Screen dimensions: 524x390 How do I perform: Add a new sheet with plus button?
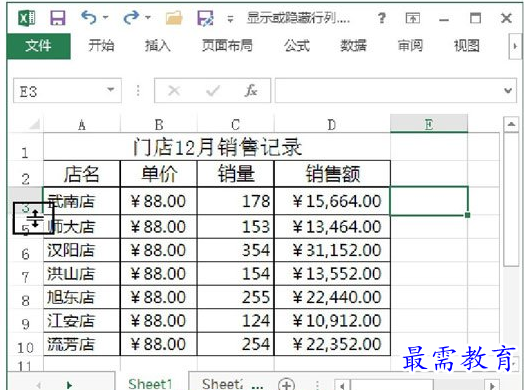tap(286, 384)
